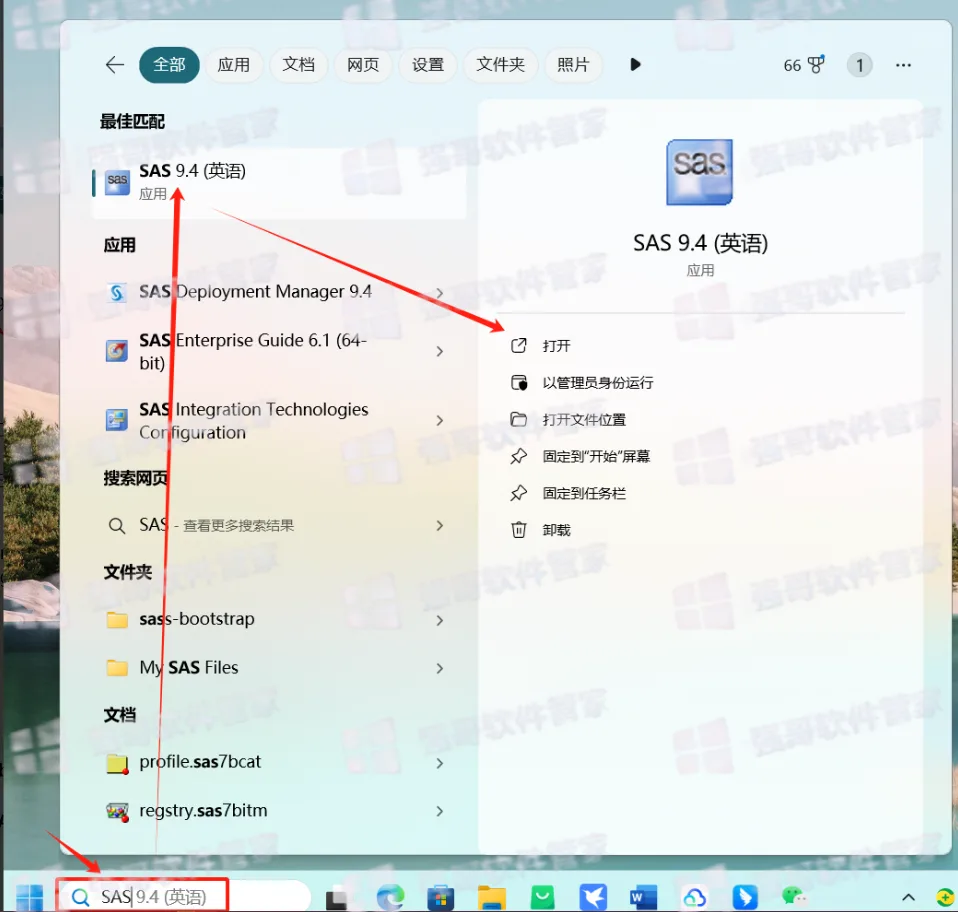Click the account circle labeled 1
This screenshot has width=958, height=912.
coord(859,65)
